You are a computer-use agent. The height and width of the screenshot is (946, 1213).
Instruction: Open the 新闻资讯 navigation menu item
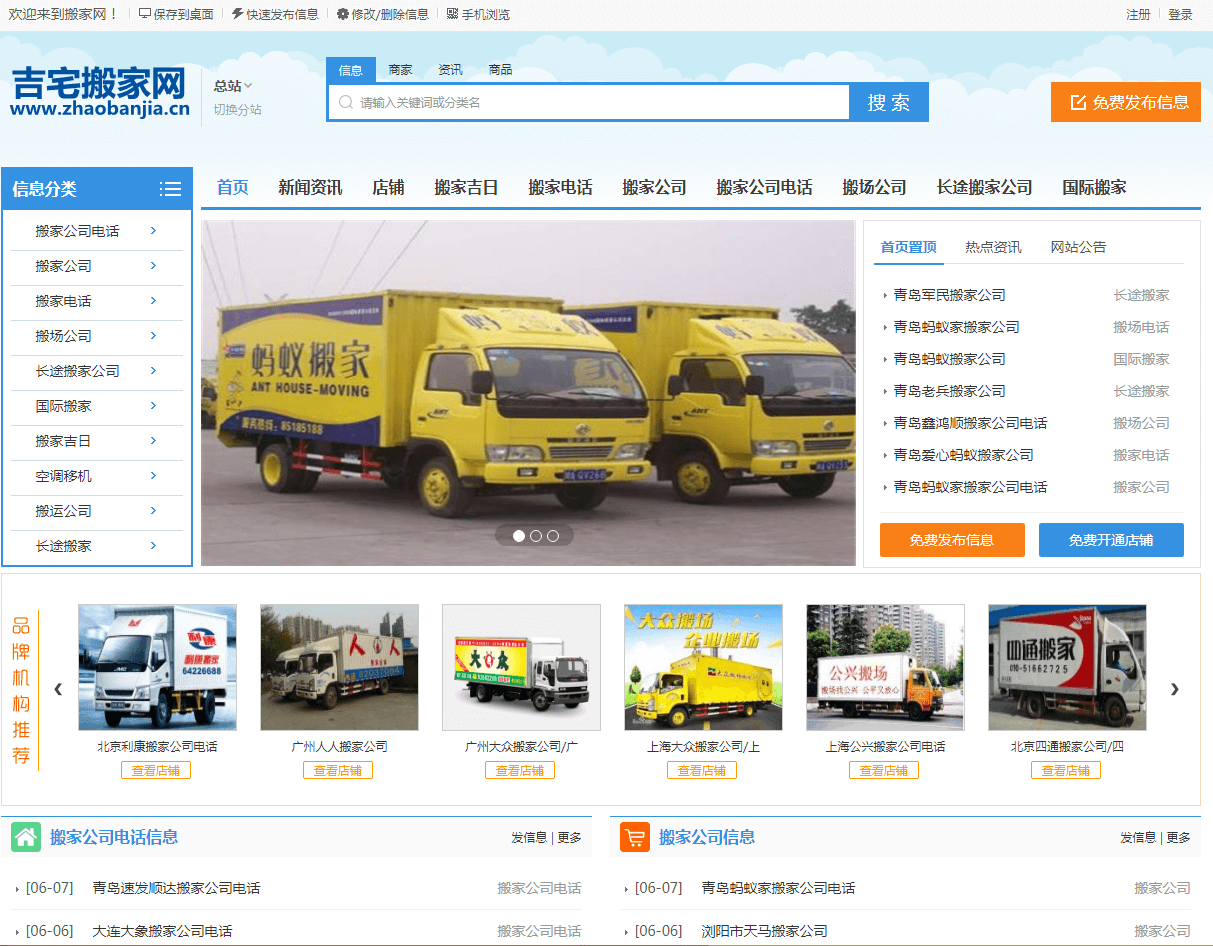pos(310,187)
